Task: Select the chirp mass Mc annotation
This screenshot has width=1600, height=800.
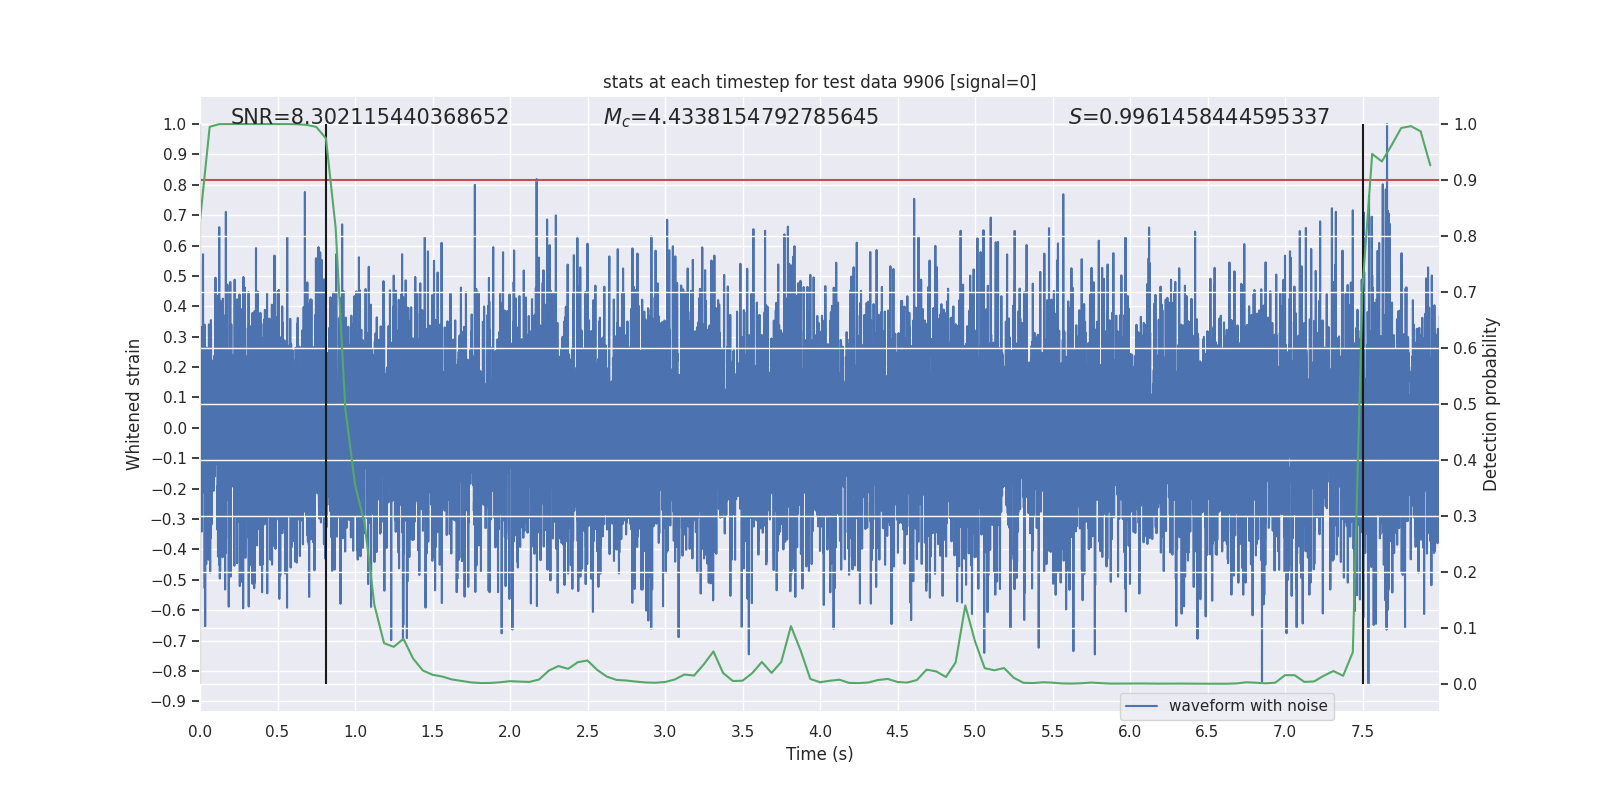Action: [x=740, y=117]
